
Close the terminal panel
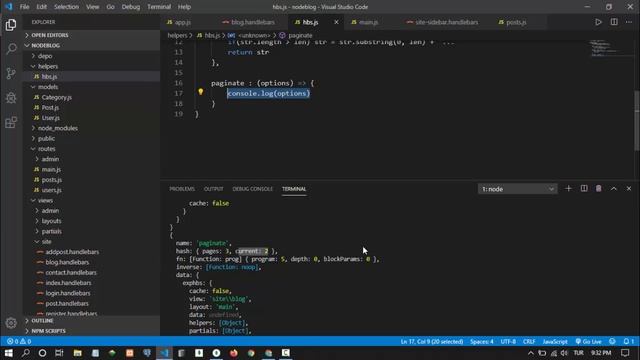(629, 189)
